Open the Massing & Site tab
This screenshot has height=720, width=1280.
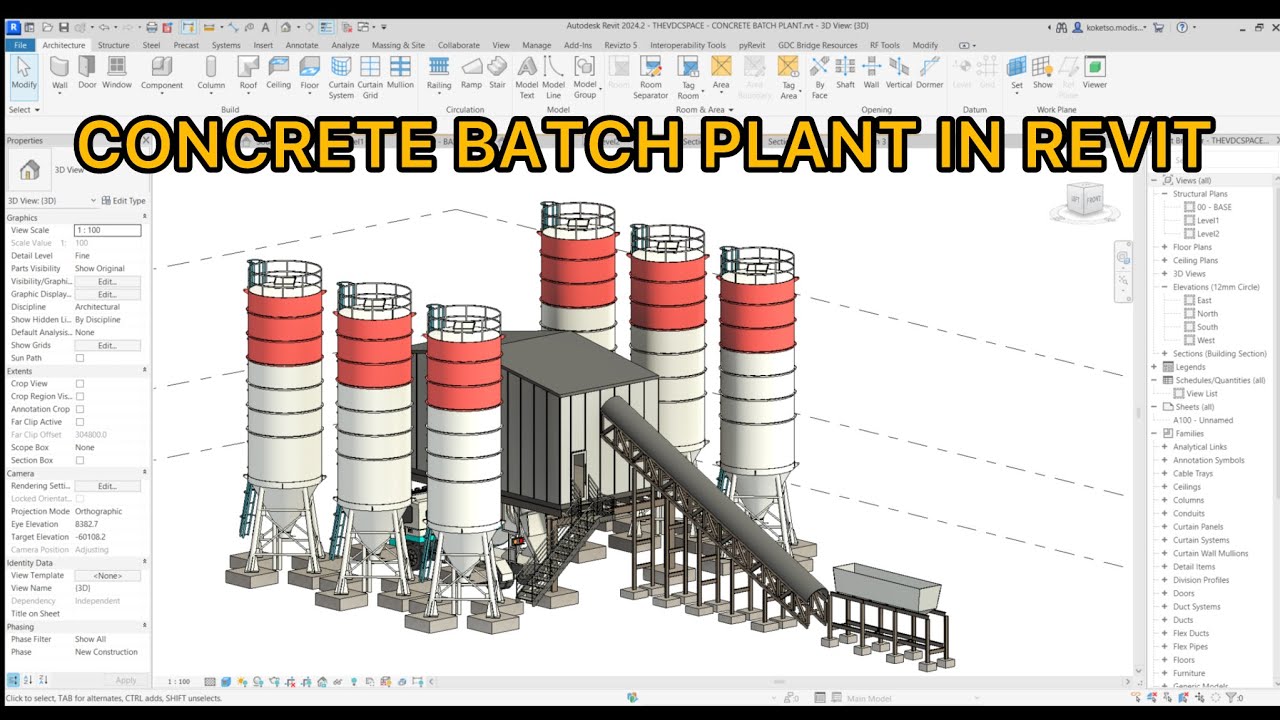coord(398,45)
